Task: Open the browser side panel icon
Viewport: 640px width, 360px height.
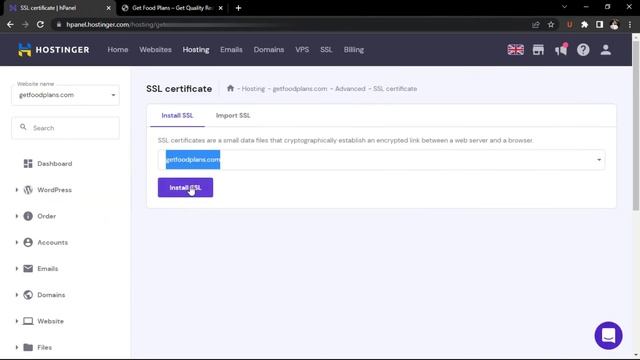Action: click(x=599, y=24)
